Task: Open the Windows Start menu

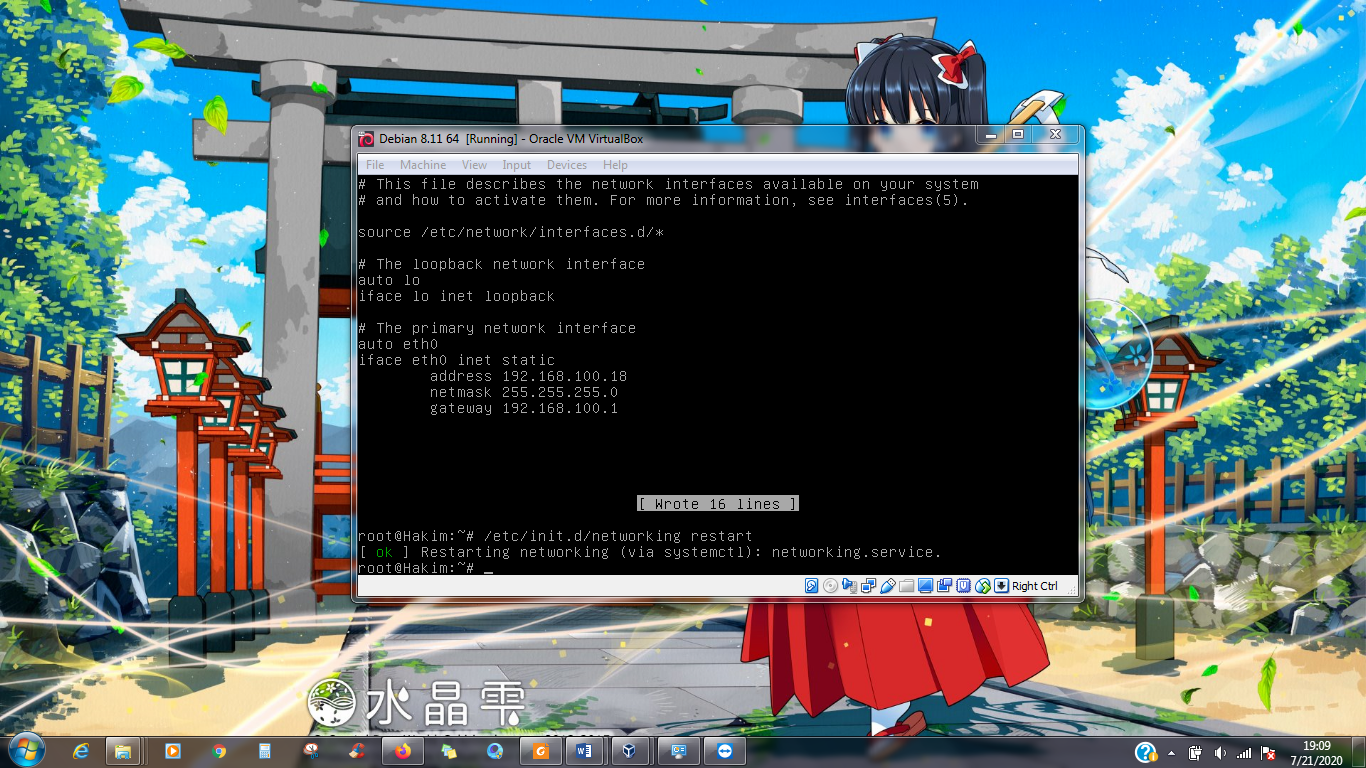Action: [x=25, y=750]
